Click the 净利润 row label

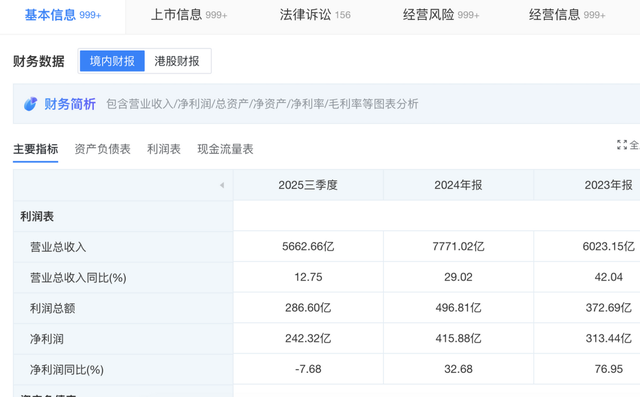pos(47,339)
